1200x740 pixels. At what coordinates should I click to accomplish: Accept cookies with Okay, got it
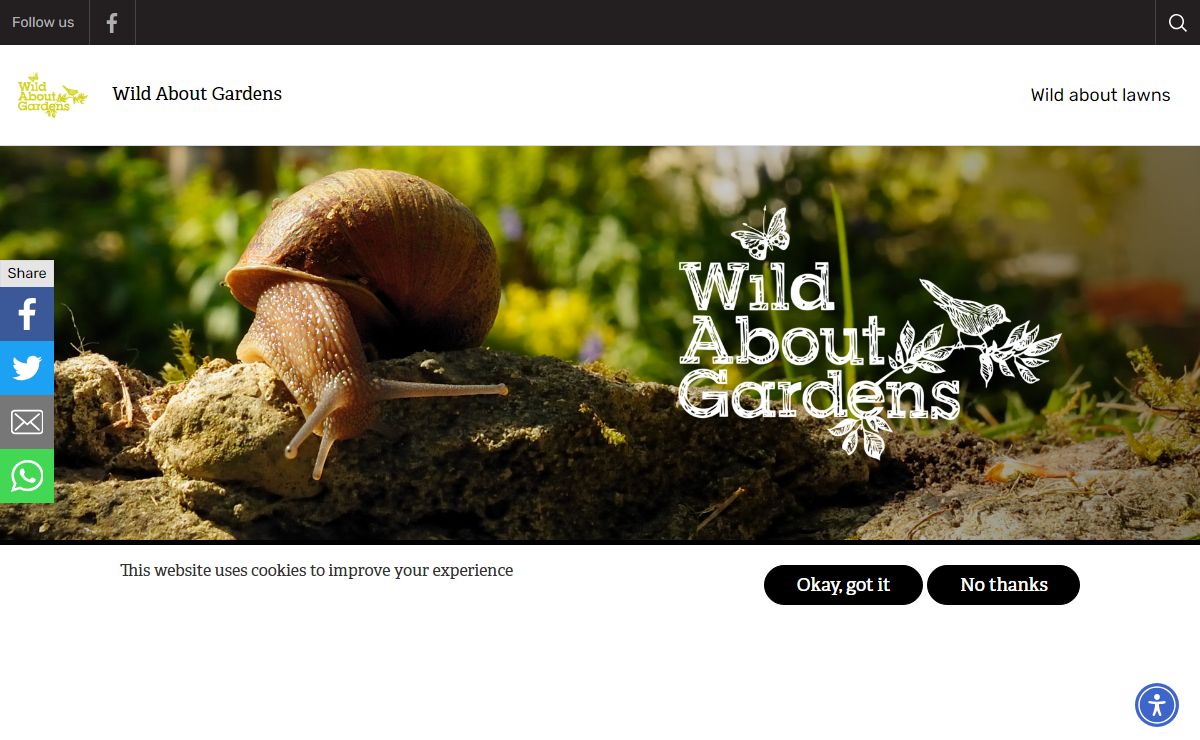tap(843, 585)
